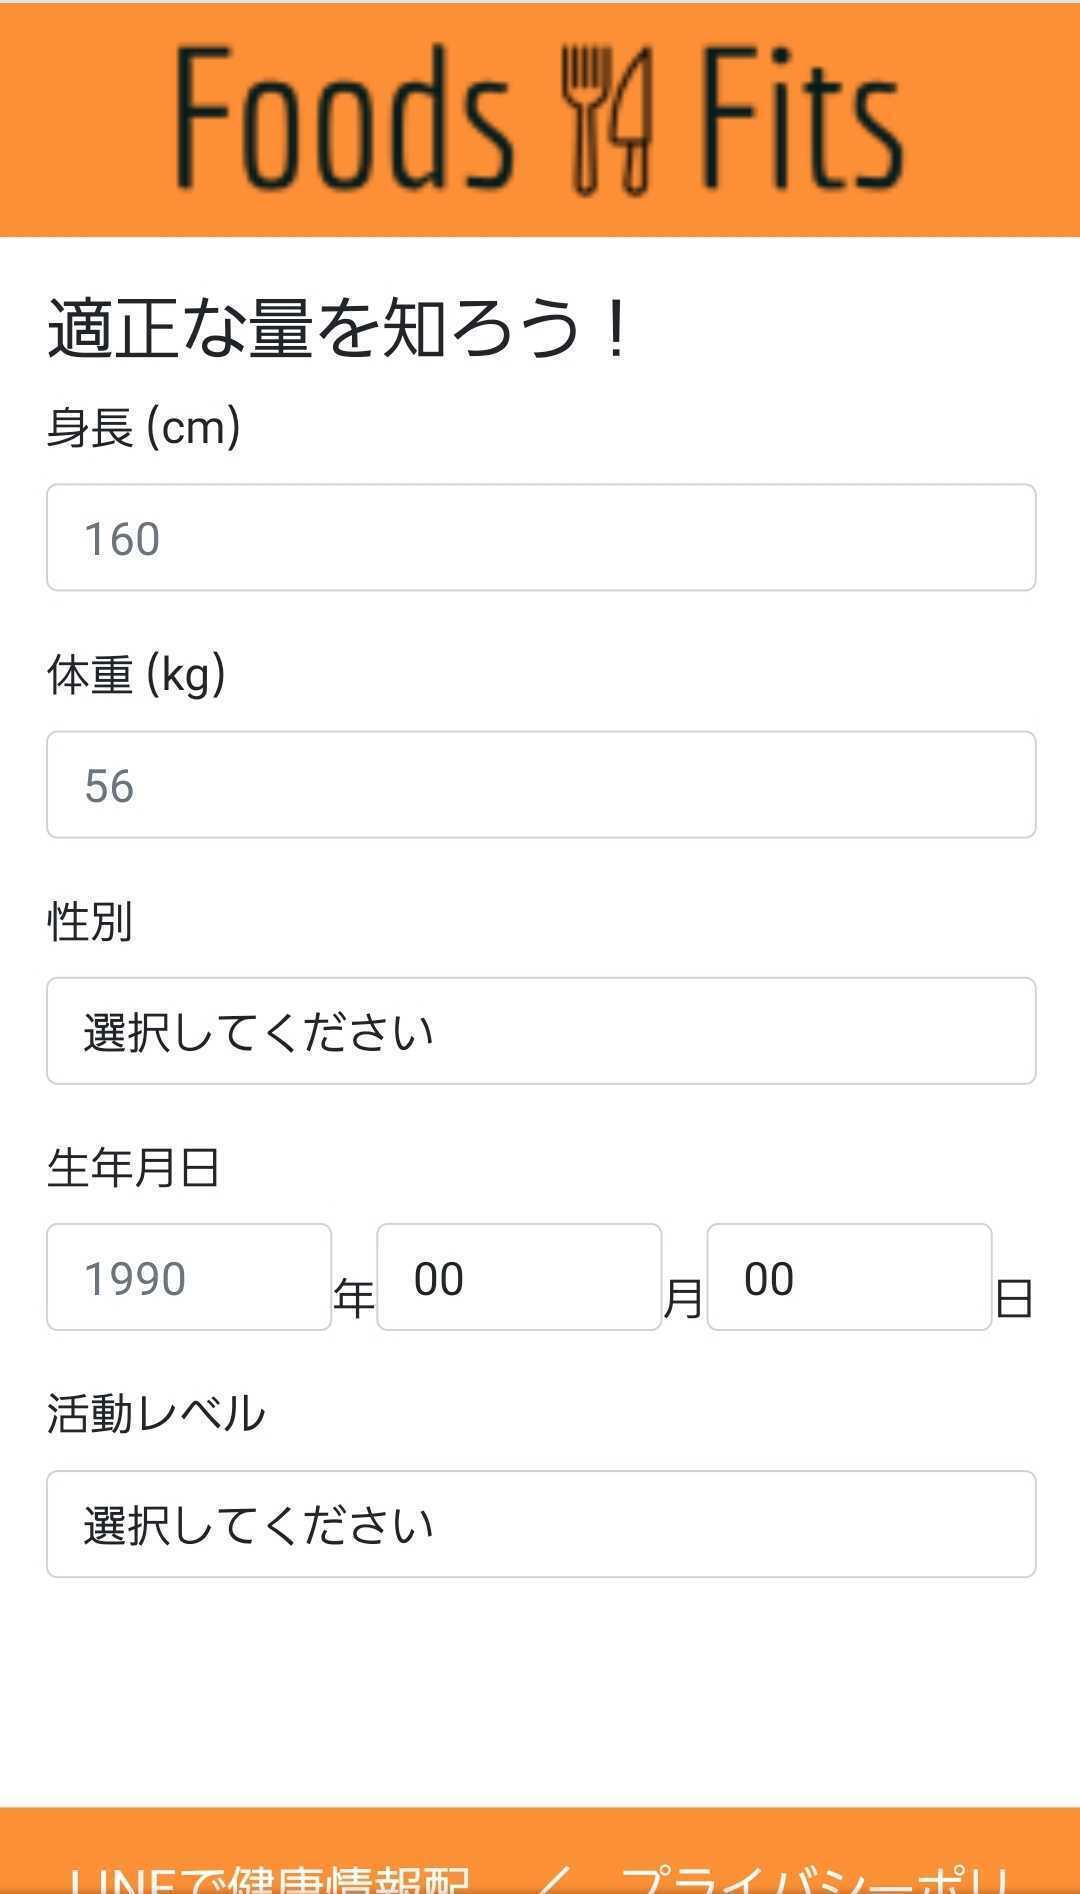Click the 活動レベル label text

click(x=156, y=1414)
